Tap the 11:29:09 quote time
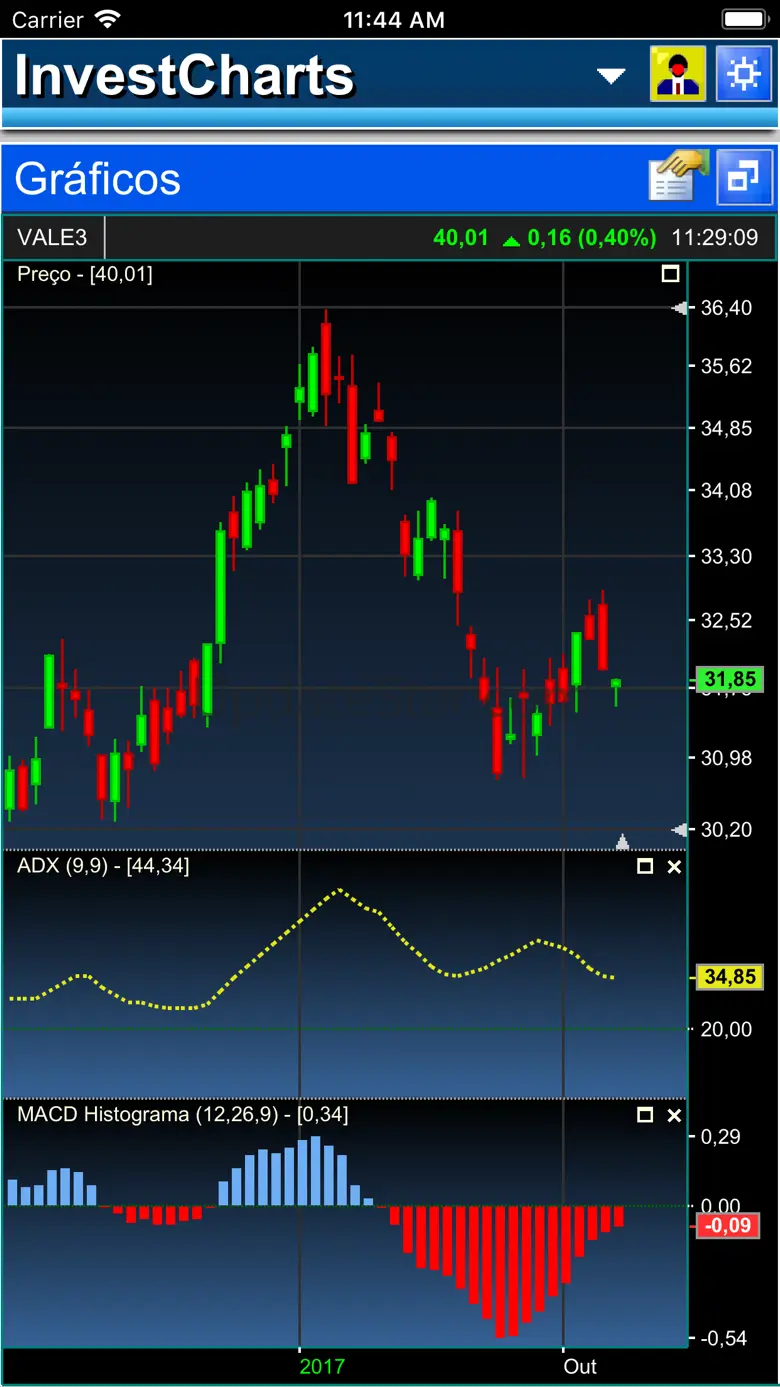The height and width of the screenshot is (1387, 780). pos(715,238)
